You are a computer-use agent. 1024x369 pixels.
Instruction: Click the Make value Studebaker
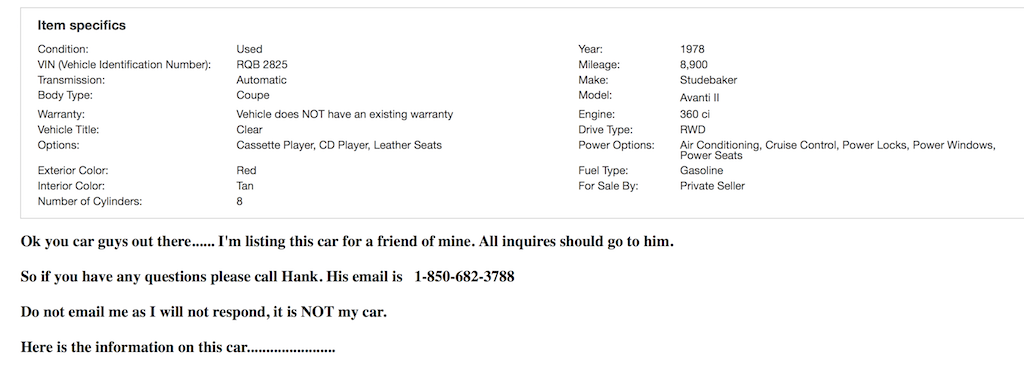tap(709, 80)
